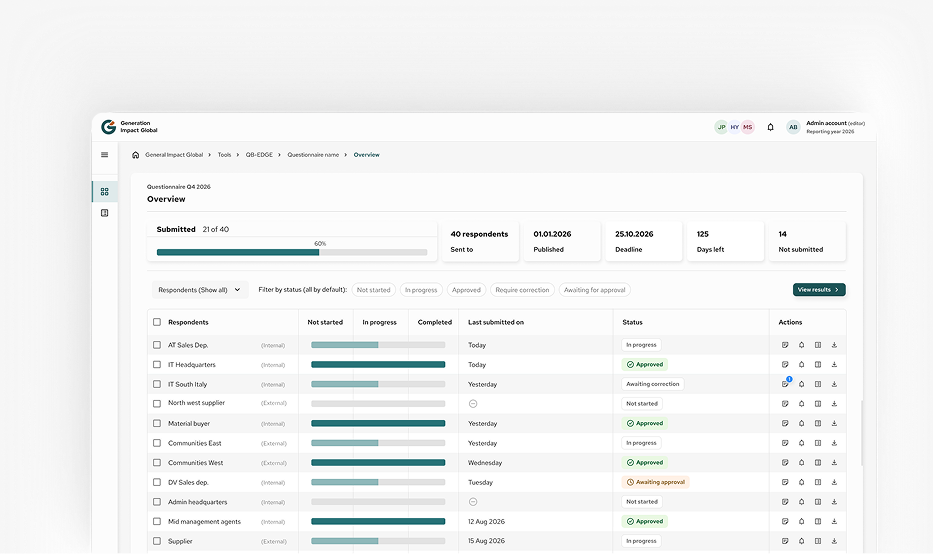Screen dimensions: 933x554
Task: Click reminder bell for DV Sales dep.
Action: (801, 483)
